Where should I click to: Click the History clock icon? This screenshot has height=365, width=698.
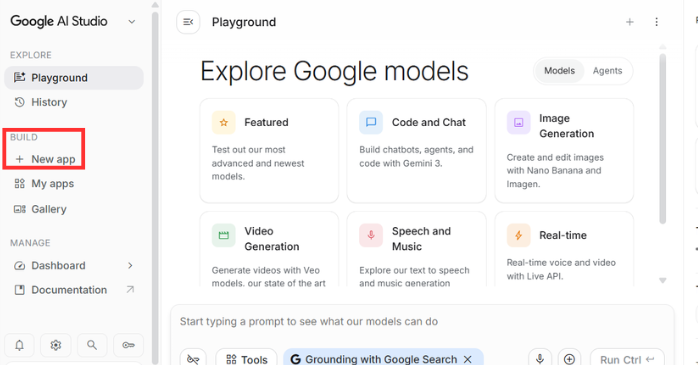coord(19,102)
